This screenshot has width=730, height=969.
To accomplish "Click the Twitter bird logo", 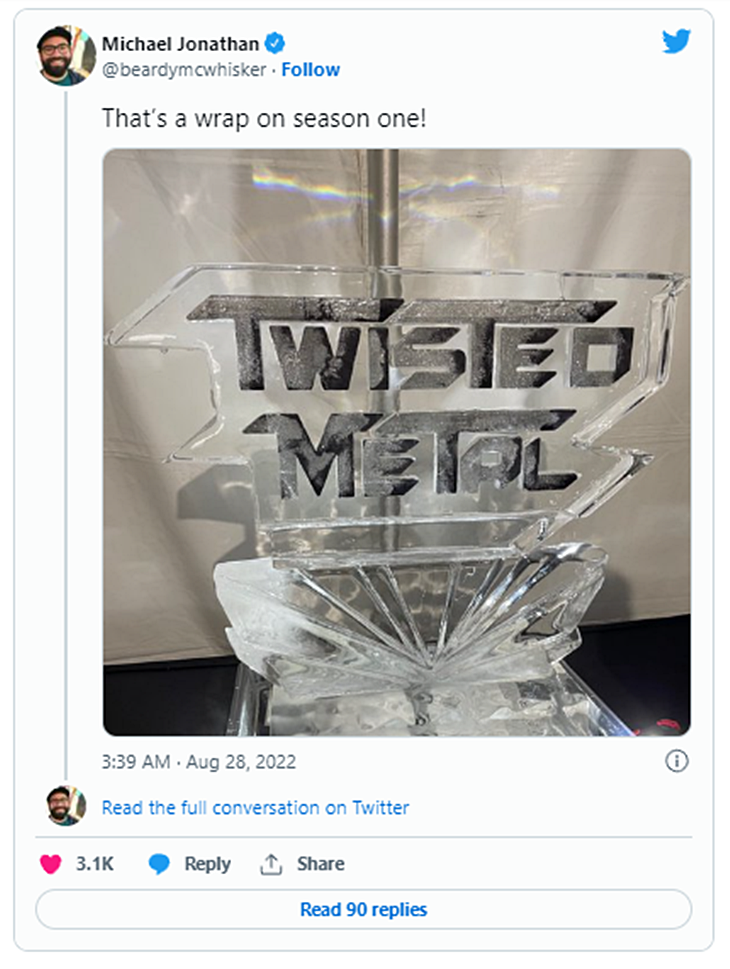I will (x=676, y=41).
